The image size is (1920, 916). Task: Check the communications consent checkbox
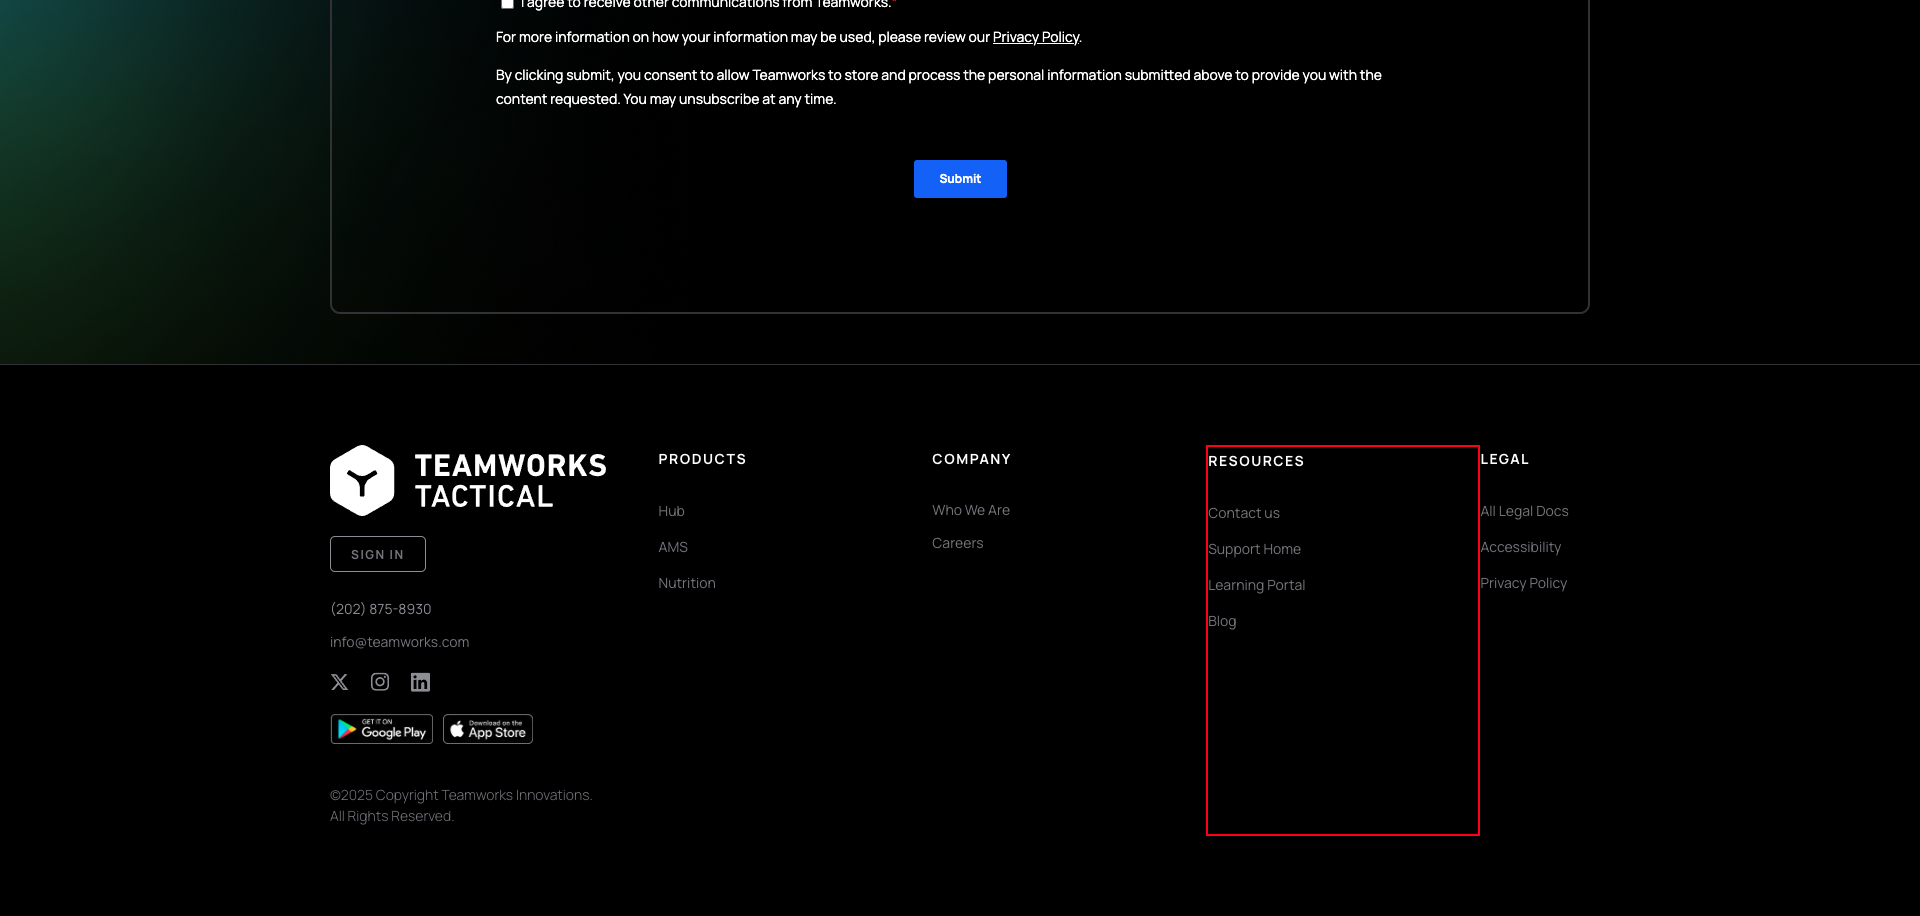click(x=508, y=4)
